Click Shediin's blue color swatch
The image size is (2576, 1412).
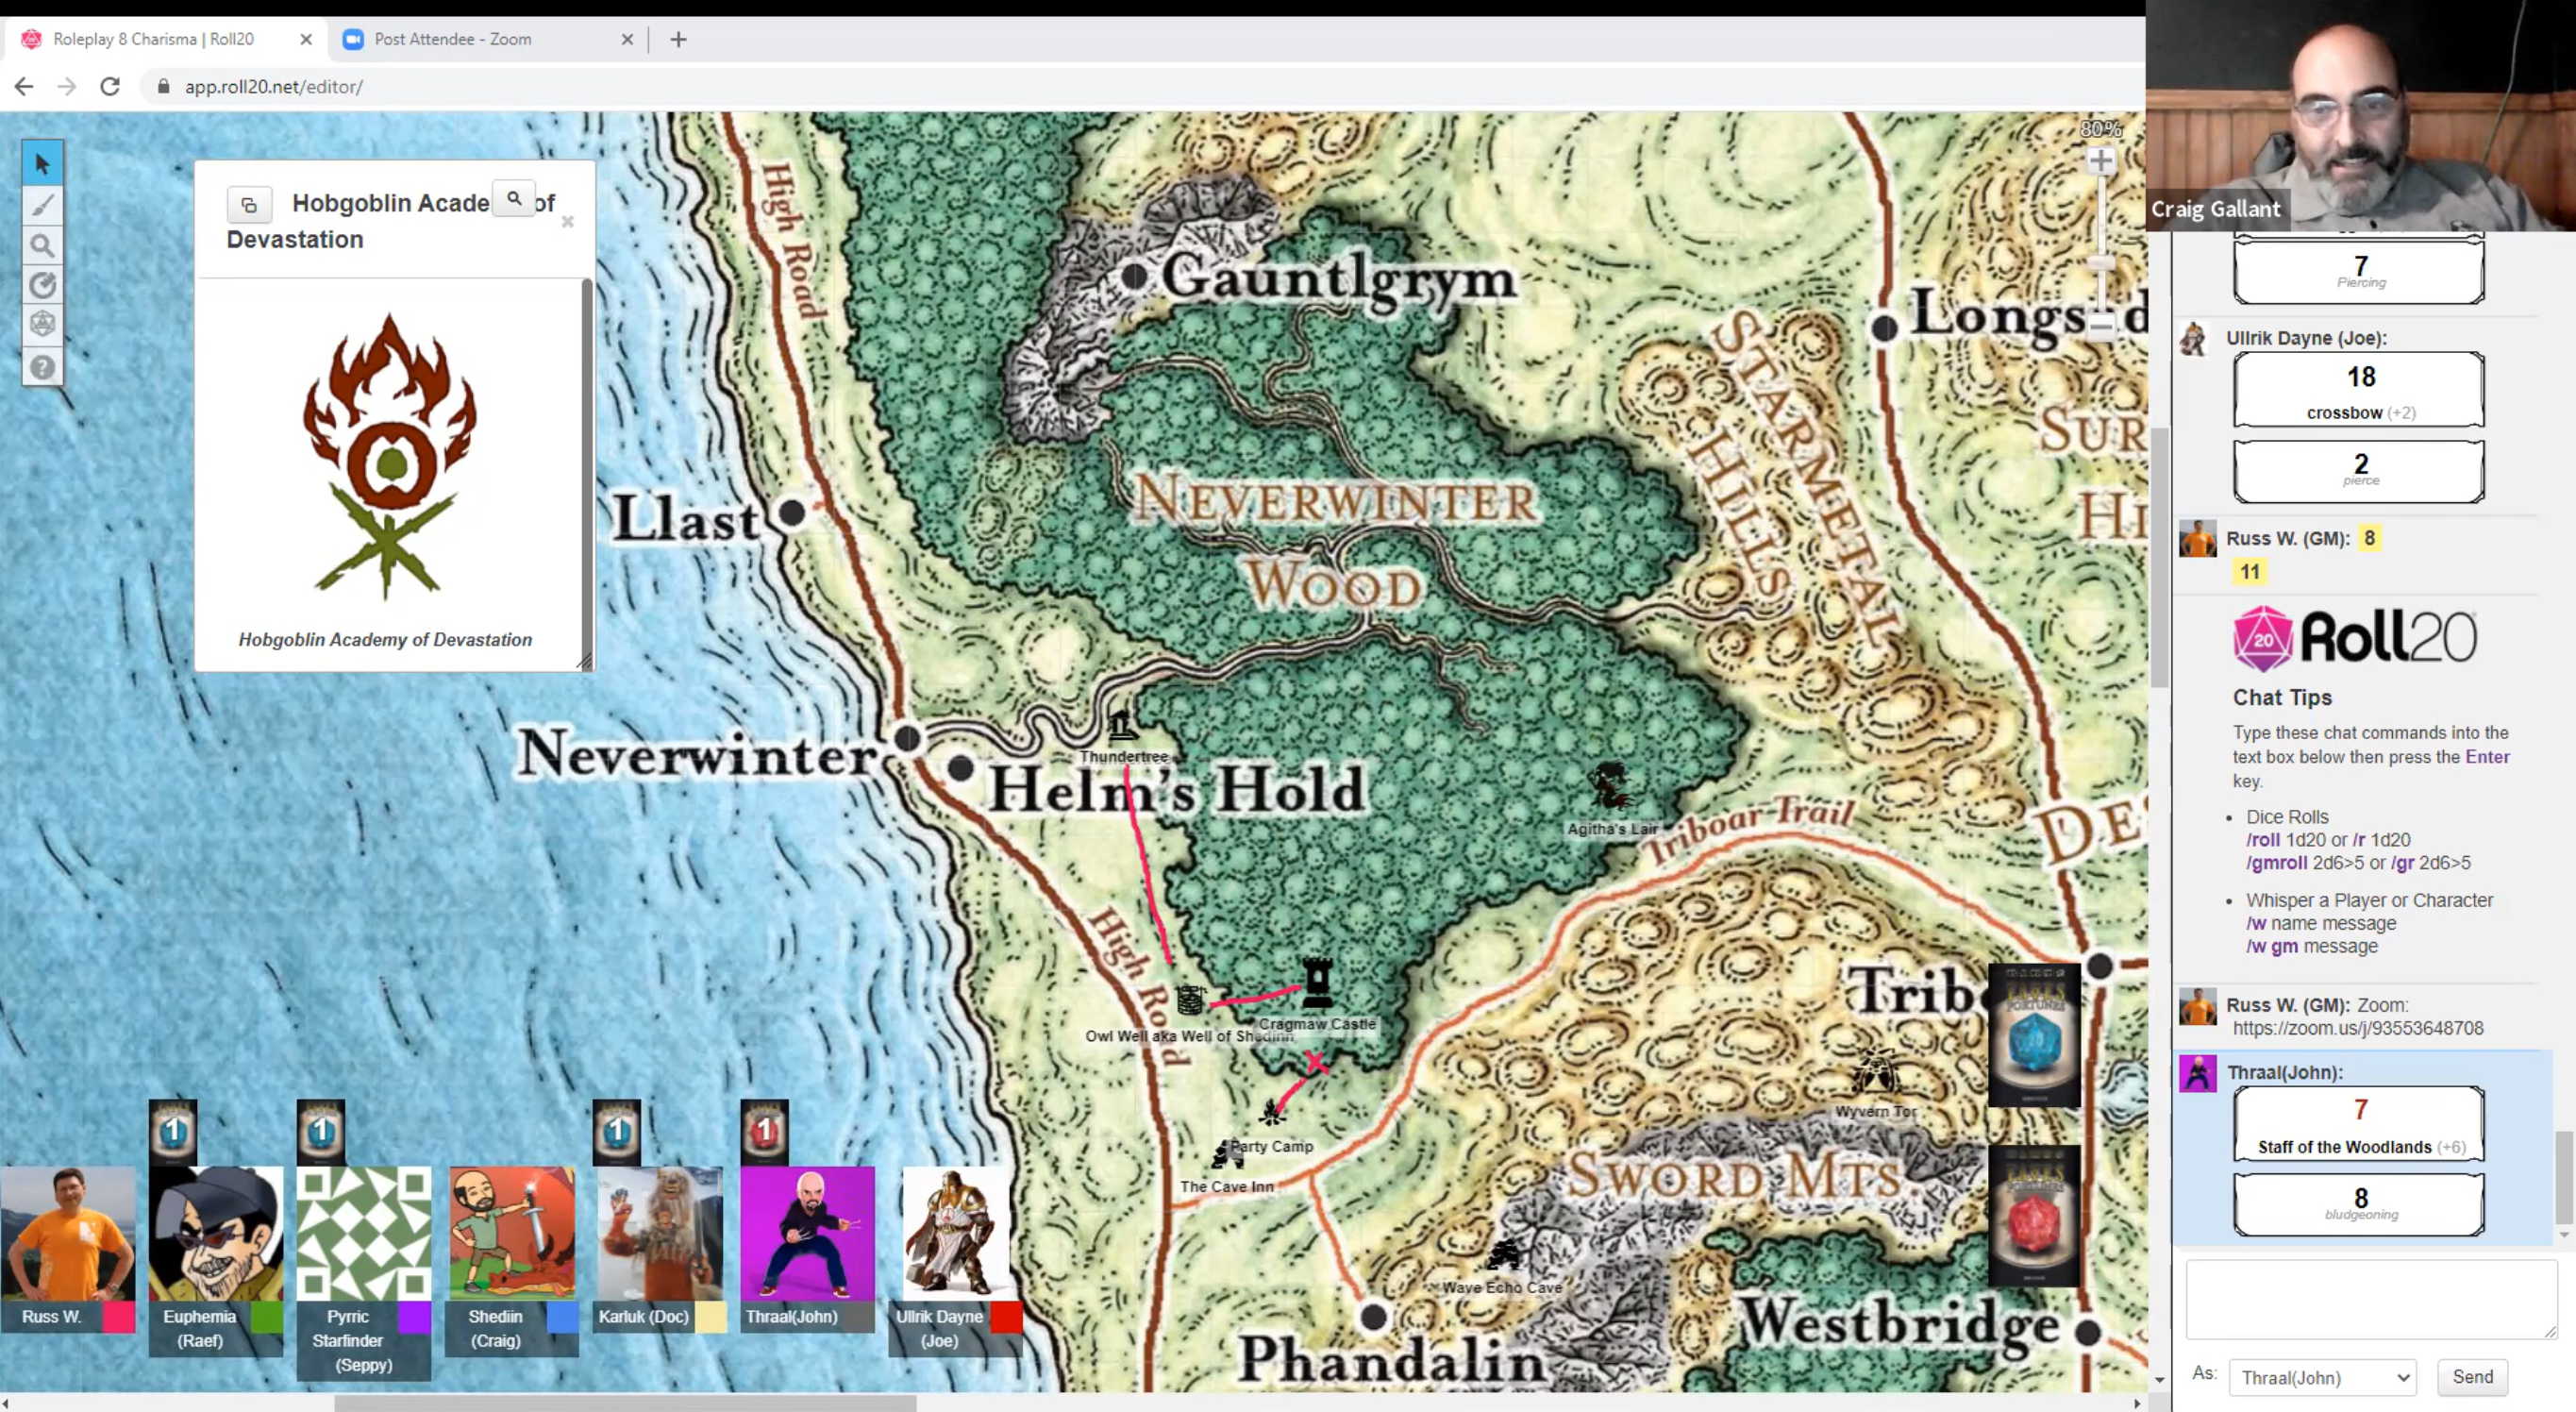coord(562,1317)
